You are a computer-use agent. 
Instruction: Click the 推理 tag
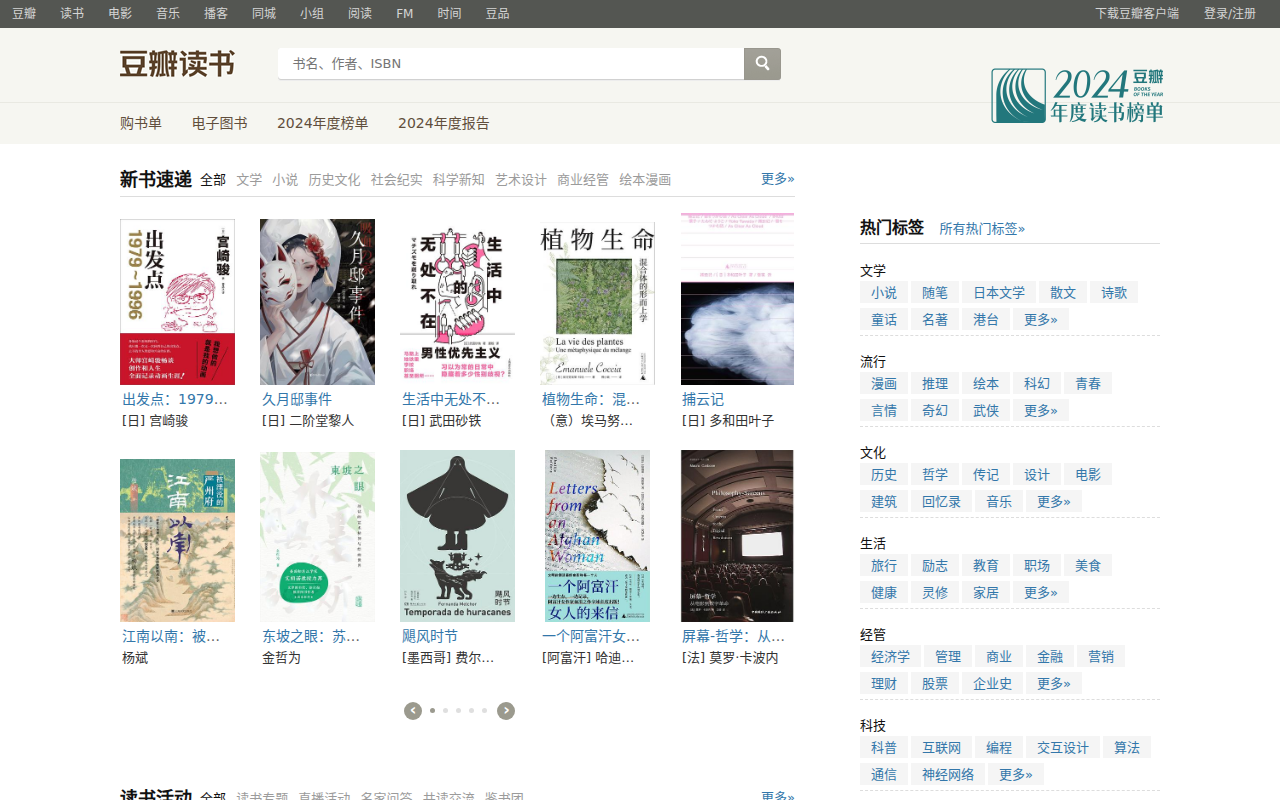(935, 383)
